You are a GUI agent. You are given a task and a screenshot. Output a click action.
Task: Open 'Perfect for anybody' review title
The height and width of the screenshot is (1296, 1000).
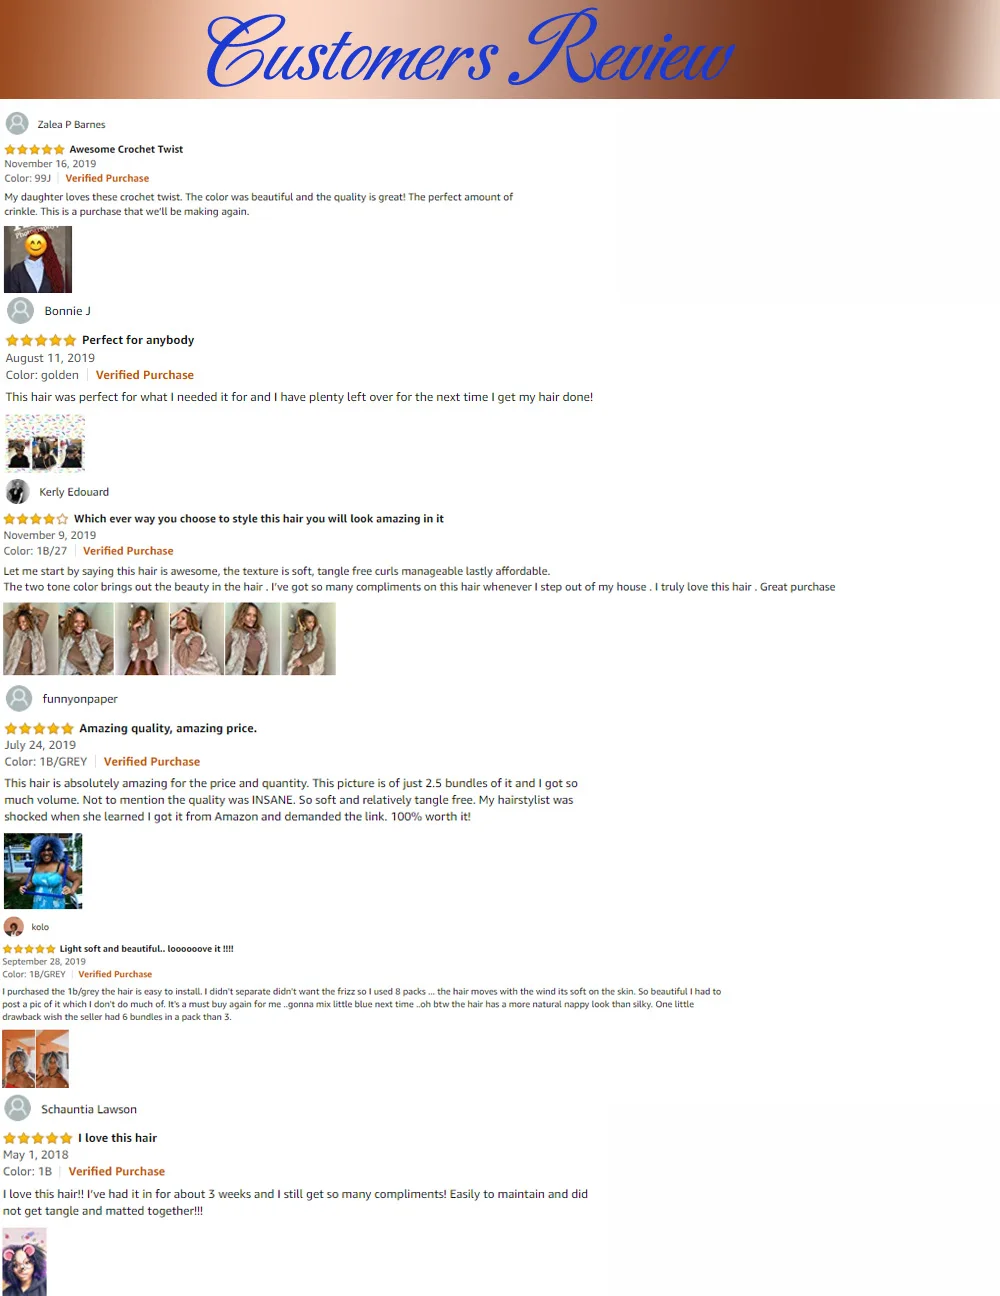(138, 340)
